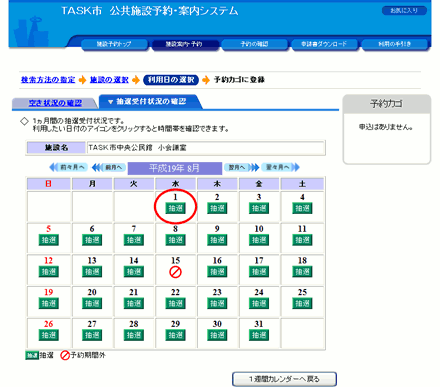Jump back two months via 前々月へ
The width and height of the screenshot is (440, 387).
pos(68,167)
